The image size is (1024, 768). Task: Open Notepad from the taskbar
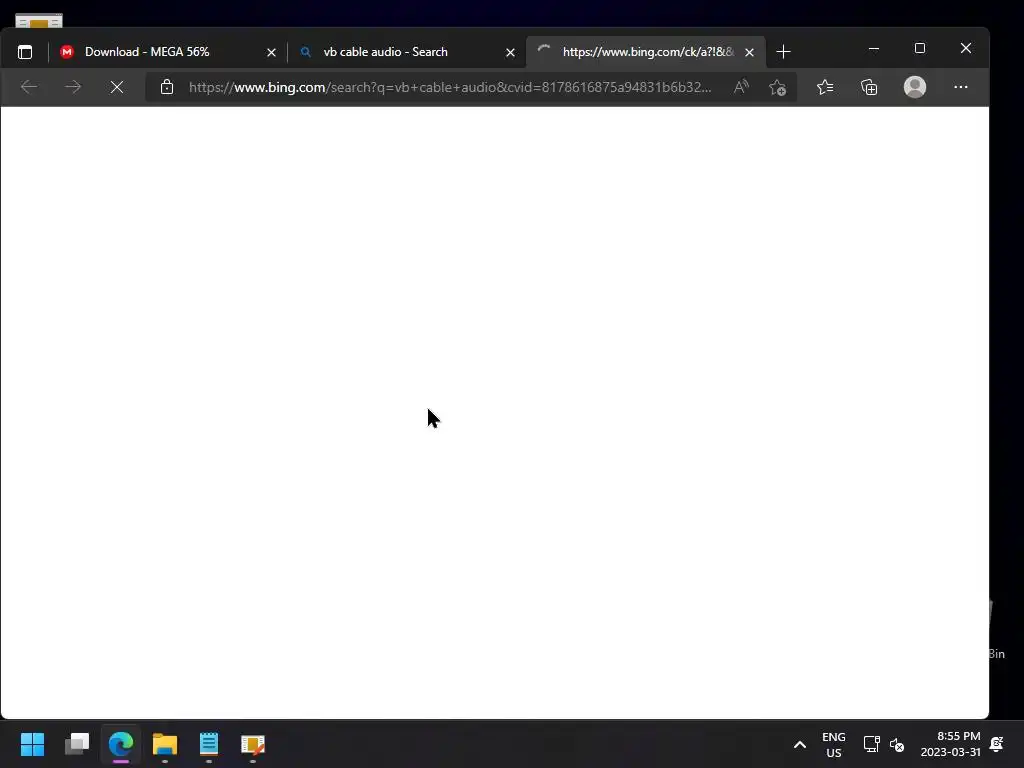click(x=209, y=744)
